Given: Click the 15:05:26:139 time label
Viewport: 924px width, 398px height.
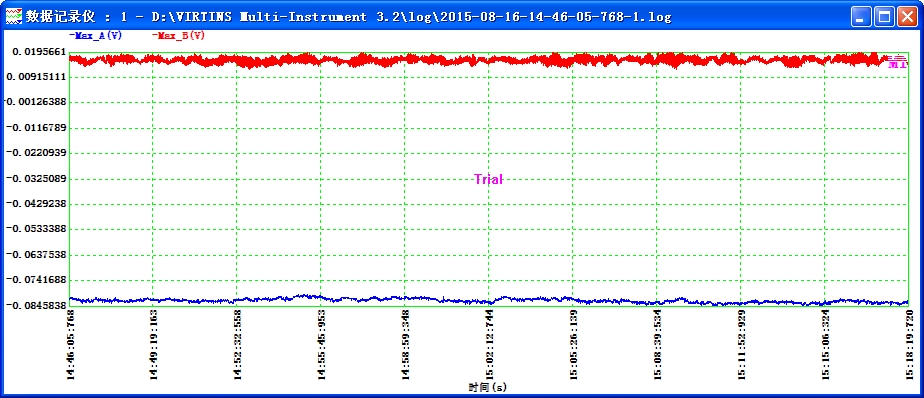Looking at the screenshot, I should pos(574,344).
